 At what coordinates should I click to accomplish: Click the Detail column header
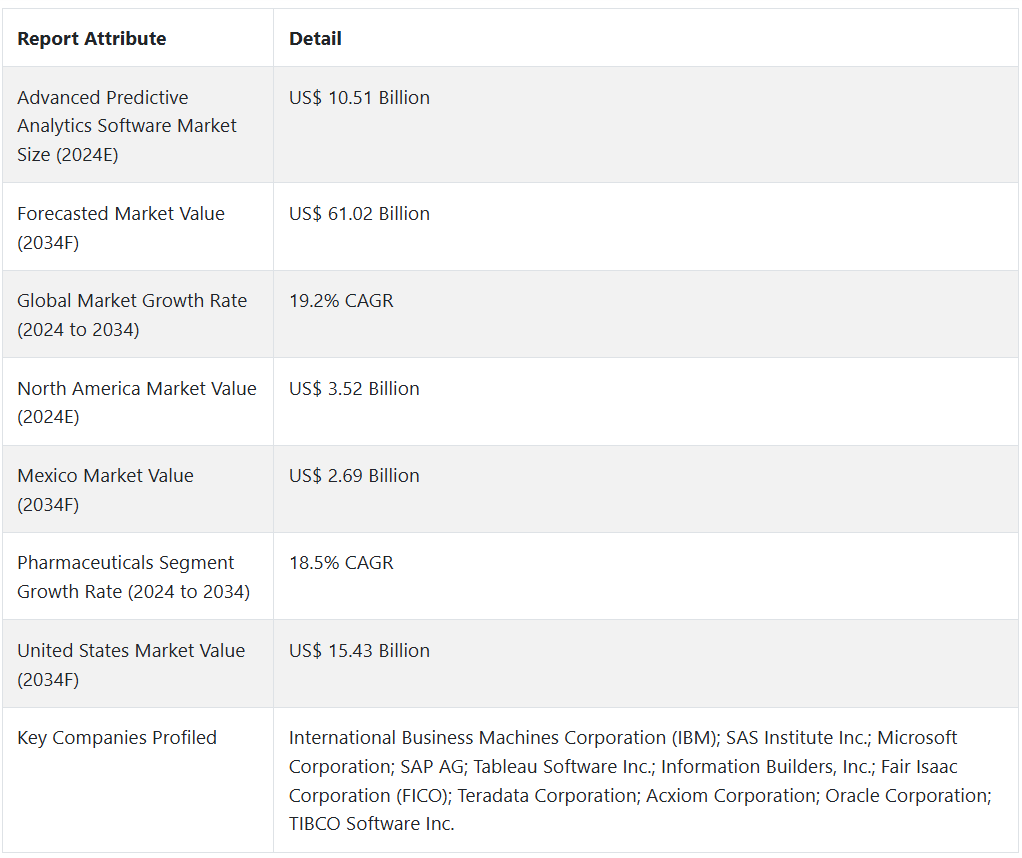coord(315,39)
